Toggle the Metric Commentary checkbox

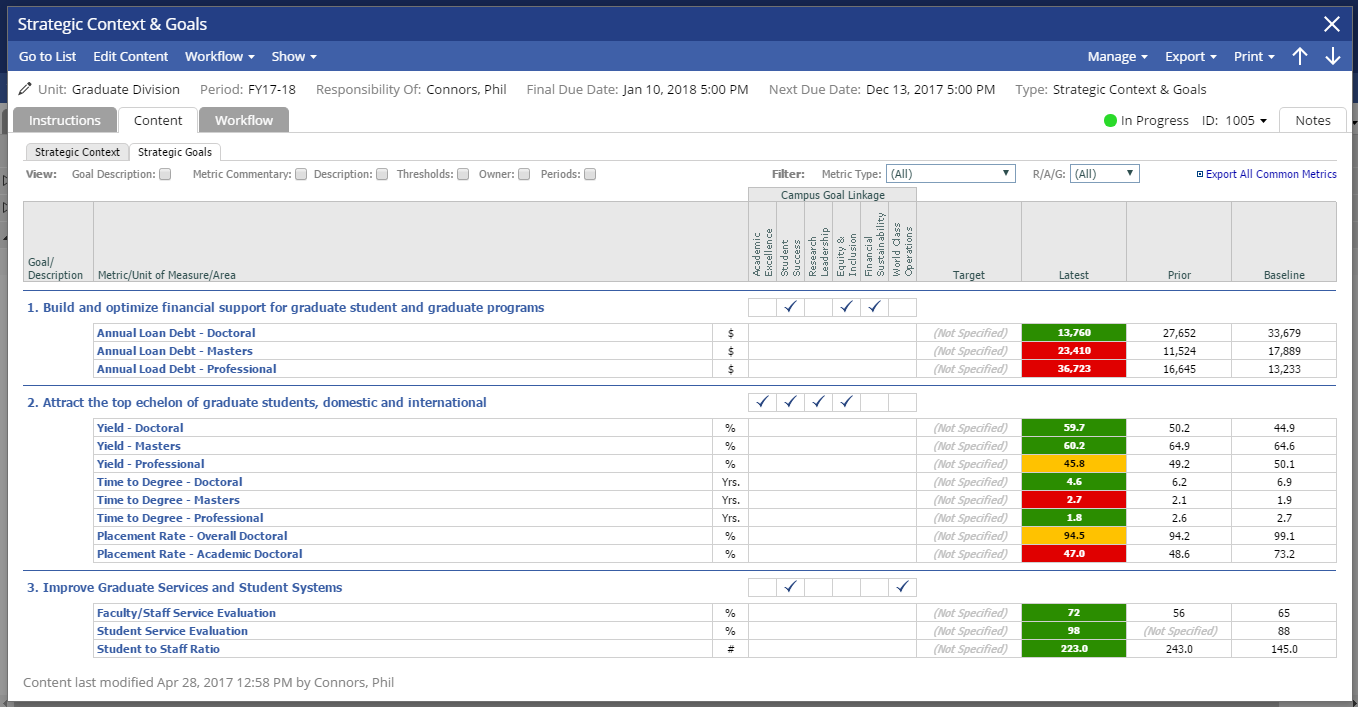point(301,174)
